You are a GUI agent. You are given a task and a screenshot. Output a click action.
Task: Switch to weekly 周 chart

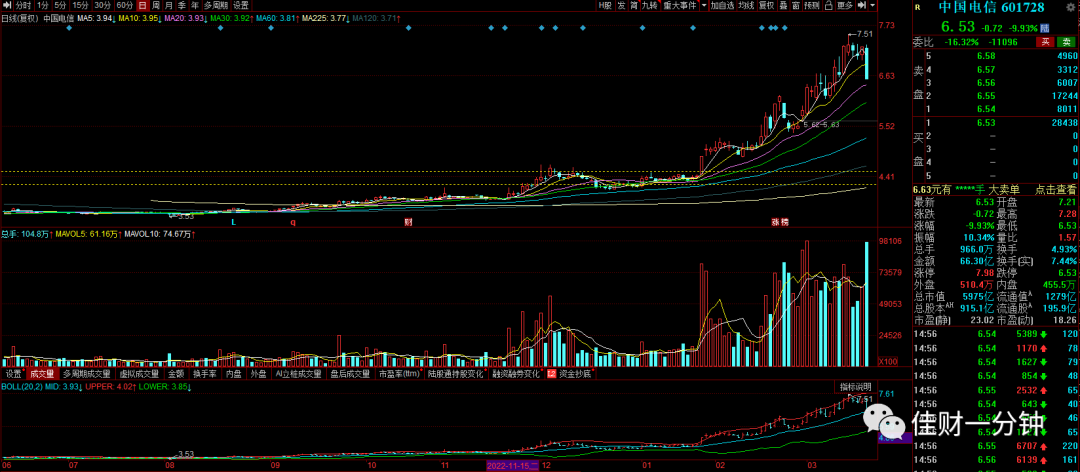pos(156,5)
